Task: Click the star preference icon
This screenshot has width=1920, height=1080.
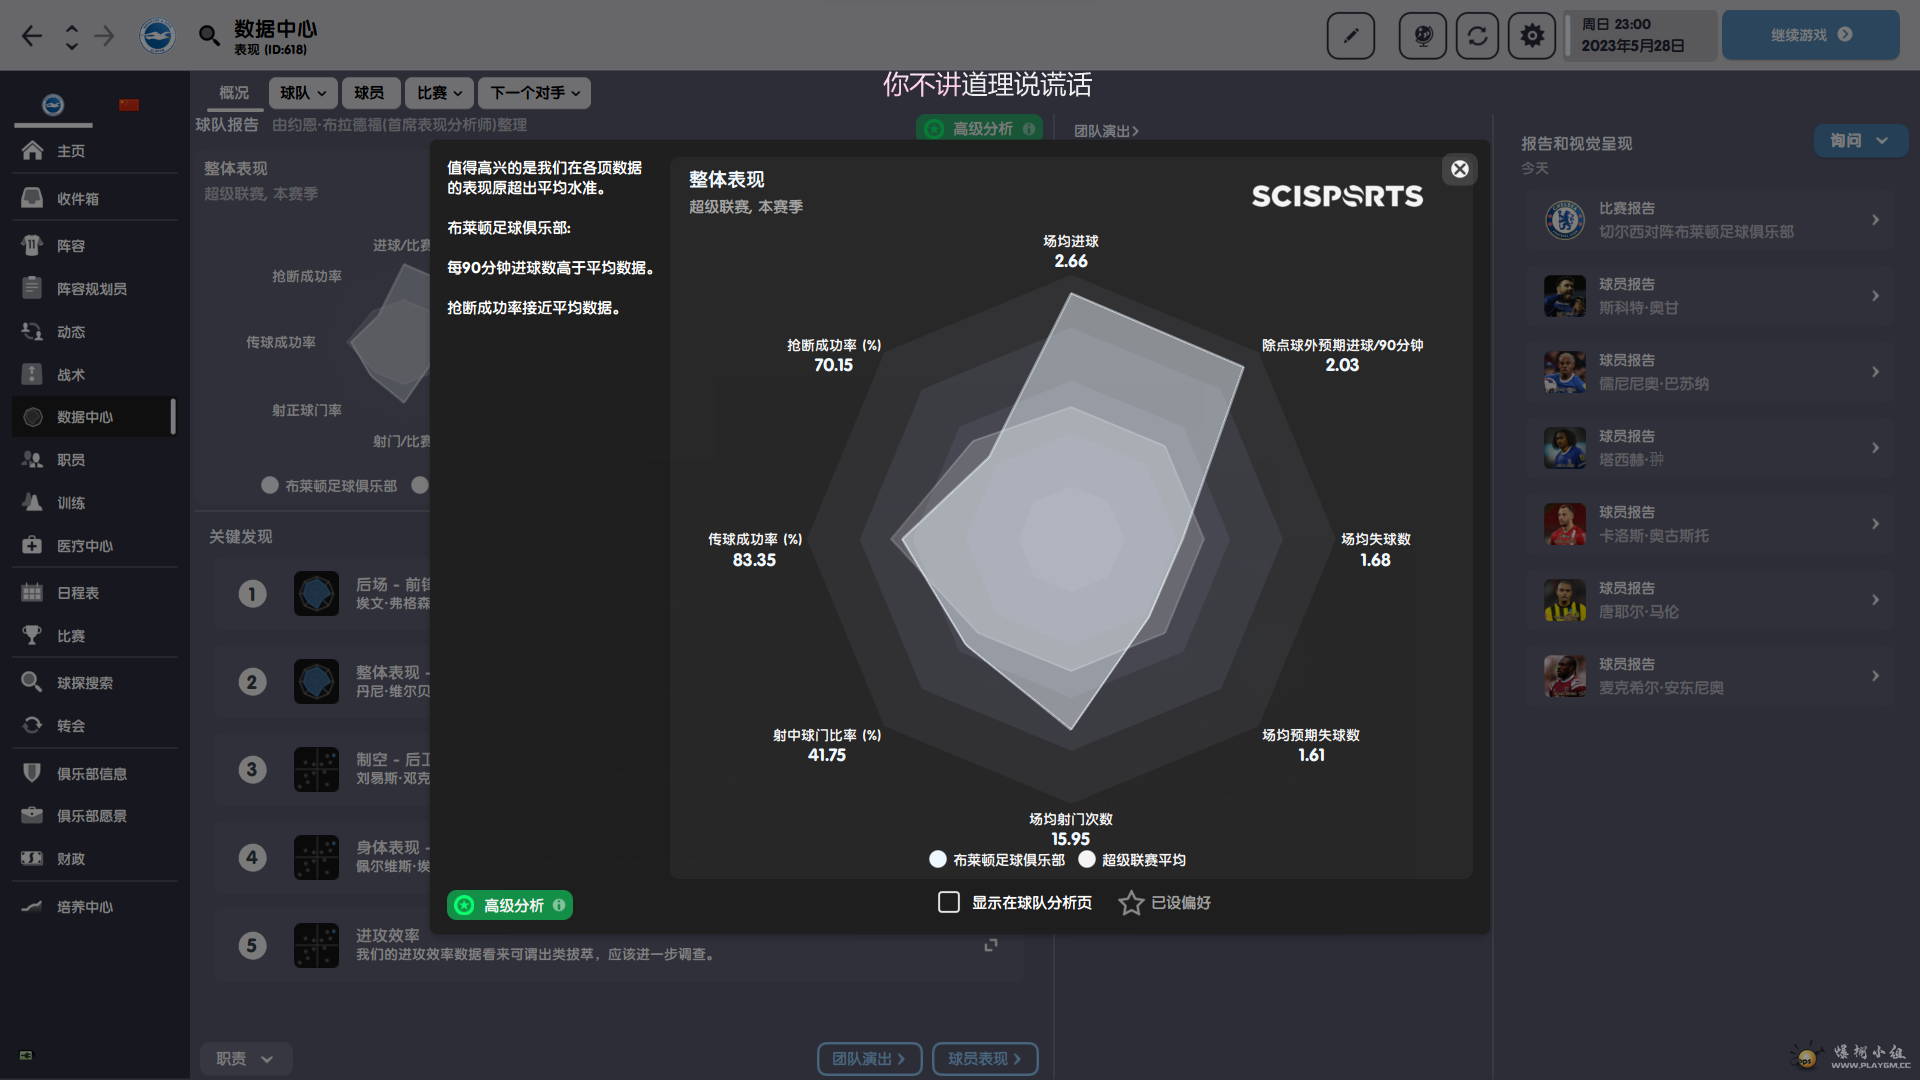Action: pyautogui.click(x=1131, y=903)
